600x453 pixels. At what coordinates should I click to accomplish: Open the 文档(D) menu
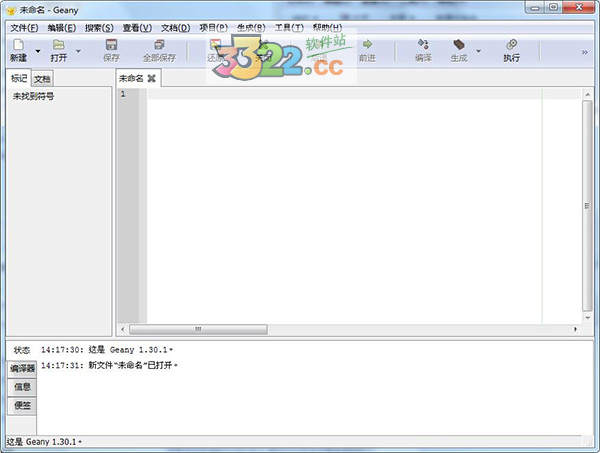click(x=175, y=28)
